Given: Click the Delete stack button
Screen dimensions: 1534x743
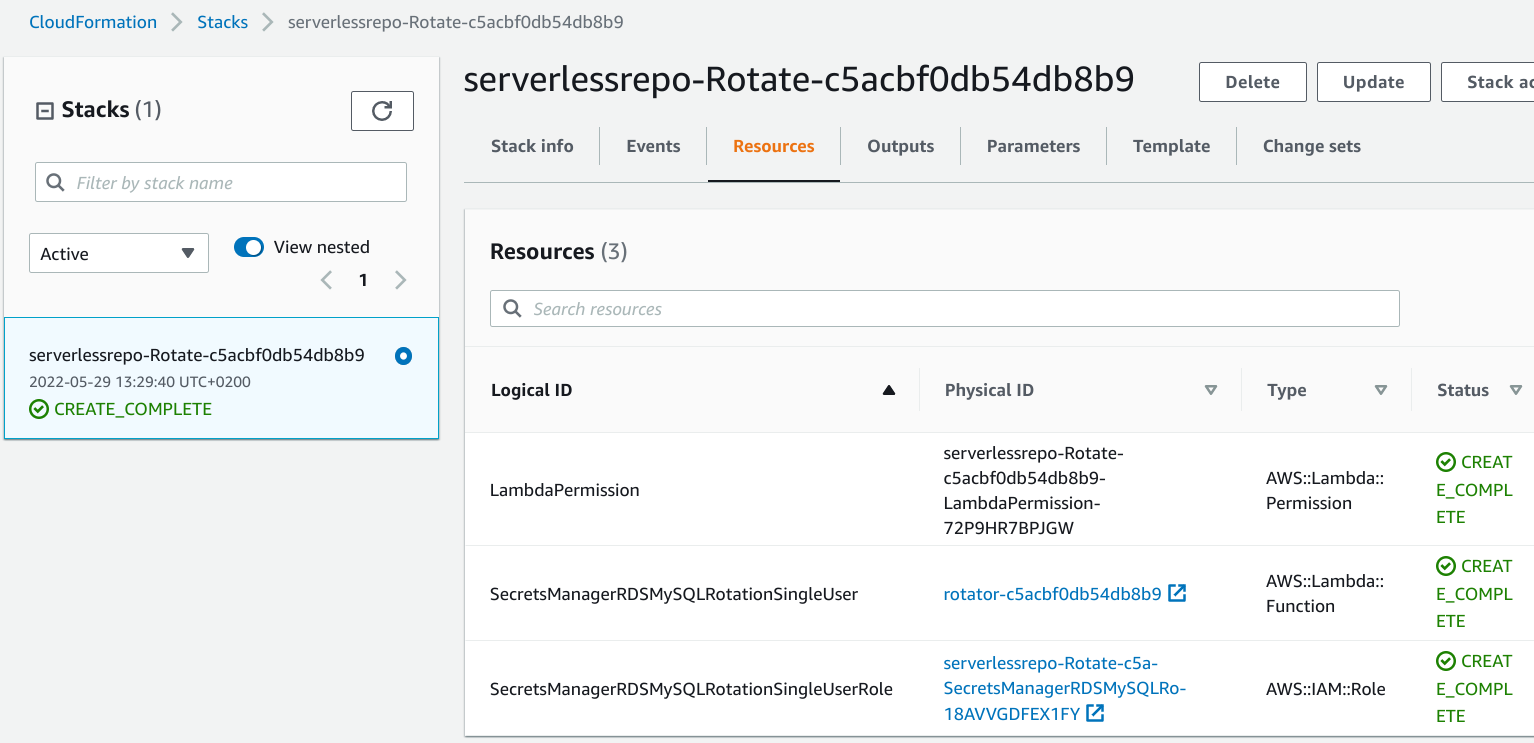Looking at the screenshot, I should click(x=1253, y=82).
